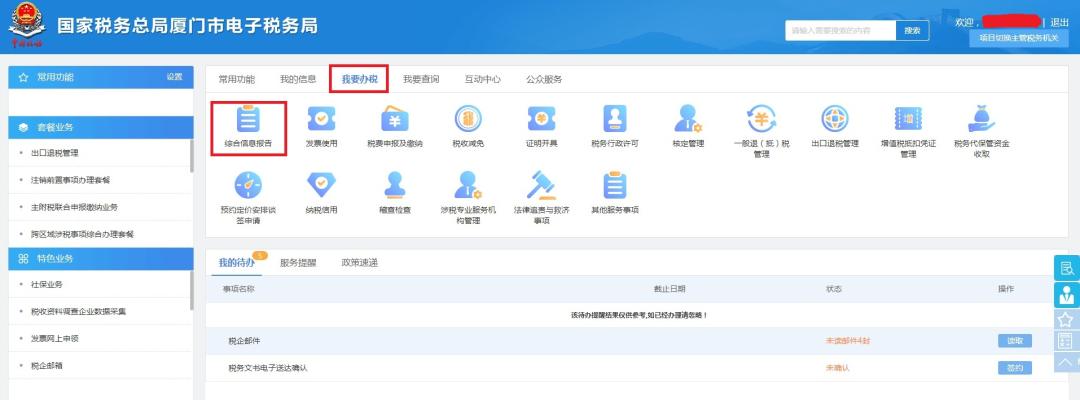Open 税务行政许可 icon

(x=615, y=118)
